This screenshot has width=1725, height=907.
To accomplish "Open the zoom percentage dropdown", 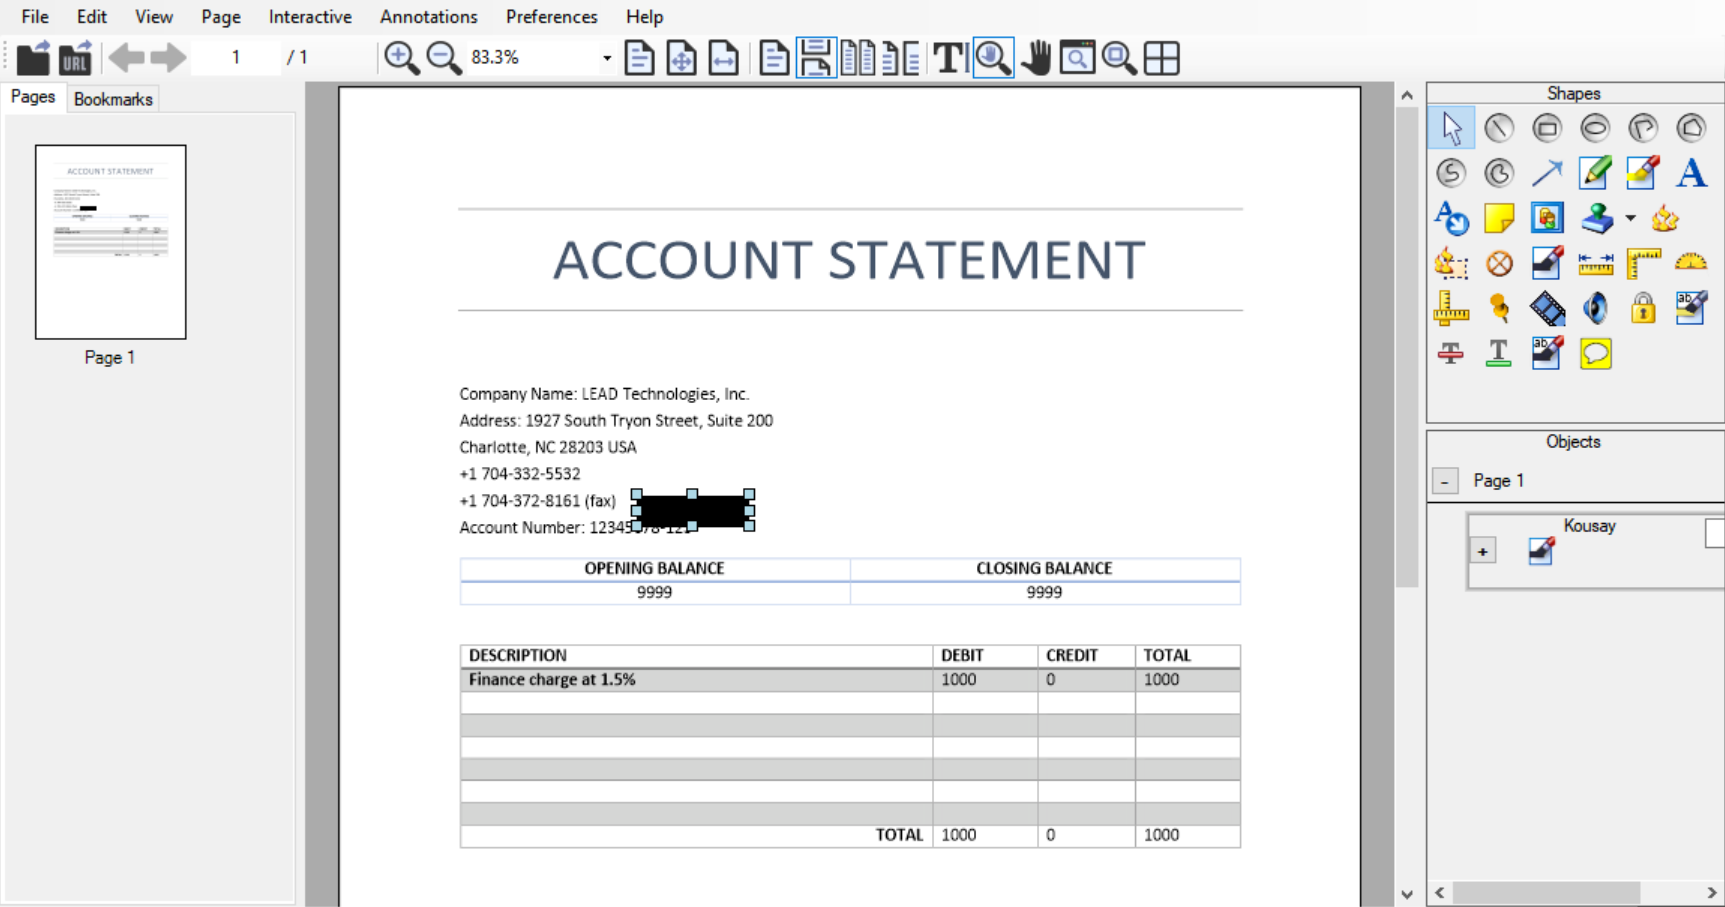I will point(605,57).
